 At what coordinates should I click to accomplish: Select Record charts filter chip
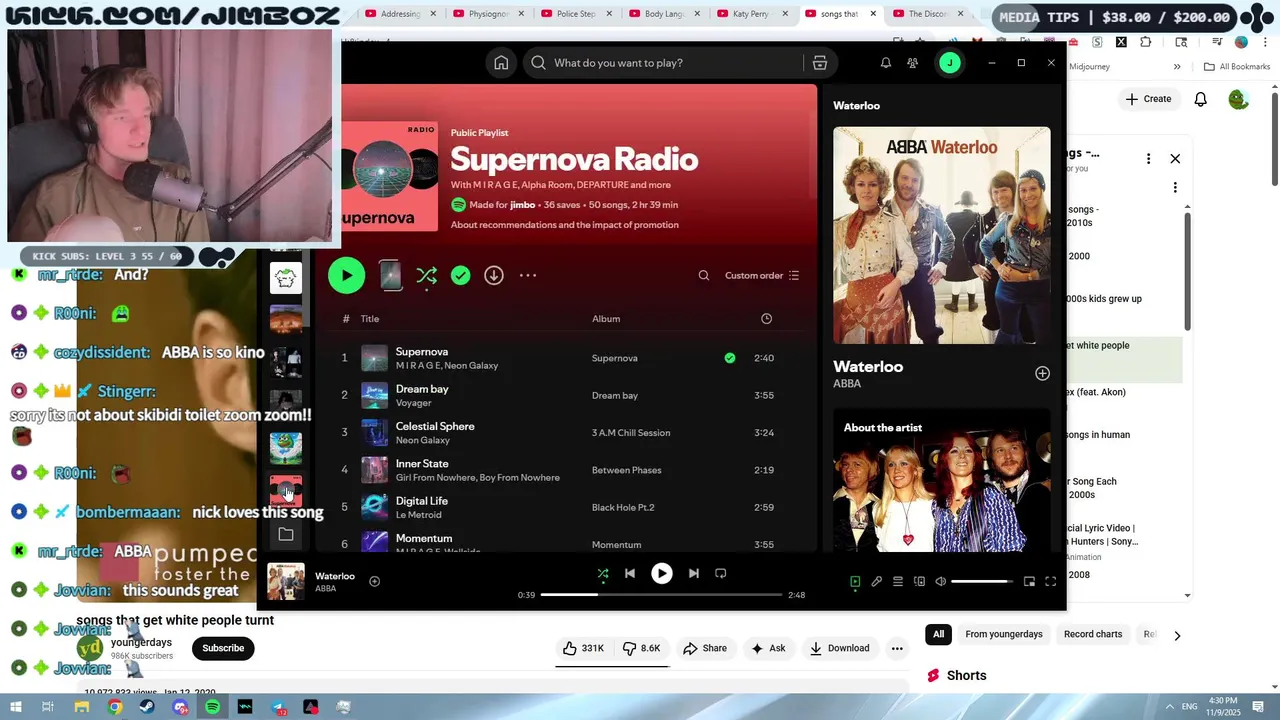coord(1093,635)
